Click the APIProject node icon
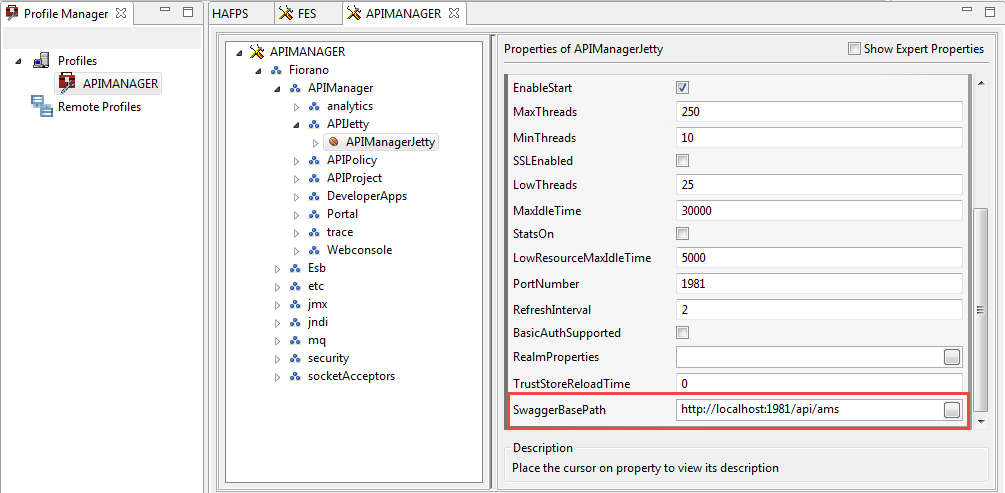The image size is (1005, 493). tap(314, 178)
